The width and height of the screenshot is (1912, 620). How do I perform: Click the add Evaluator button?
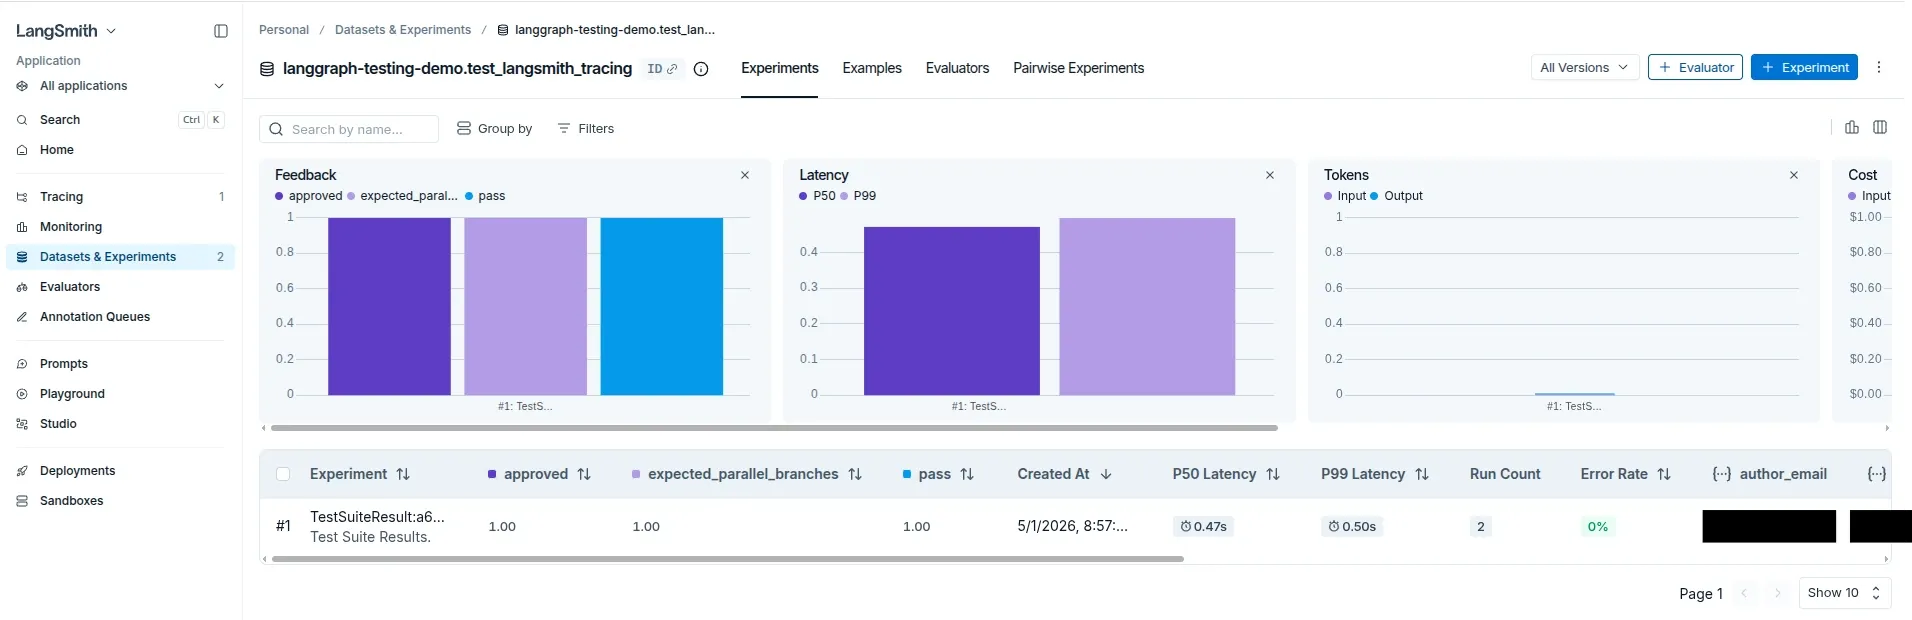[1695, 67]
